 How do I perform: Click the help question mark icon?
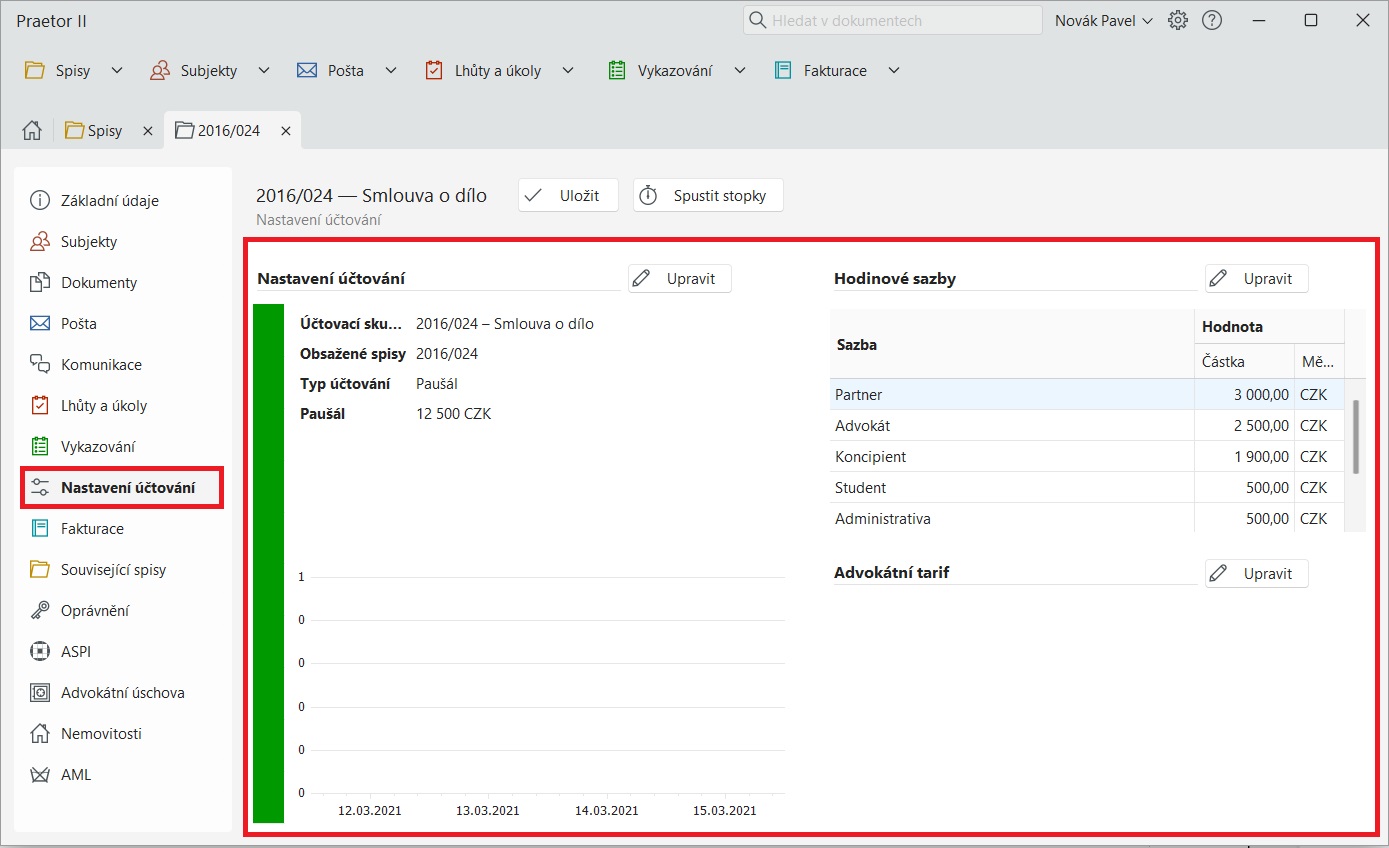(1212, 20)
